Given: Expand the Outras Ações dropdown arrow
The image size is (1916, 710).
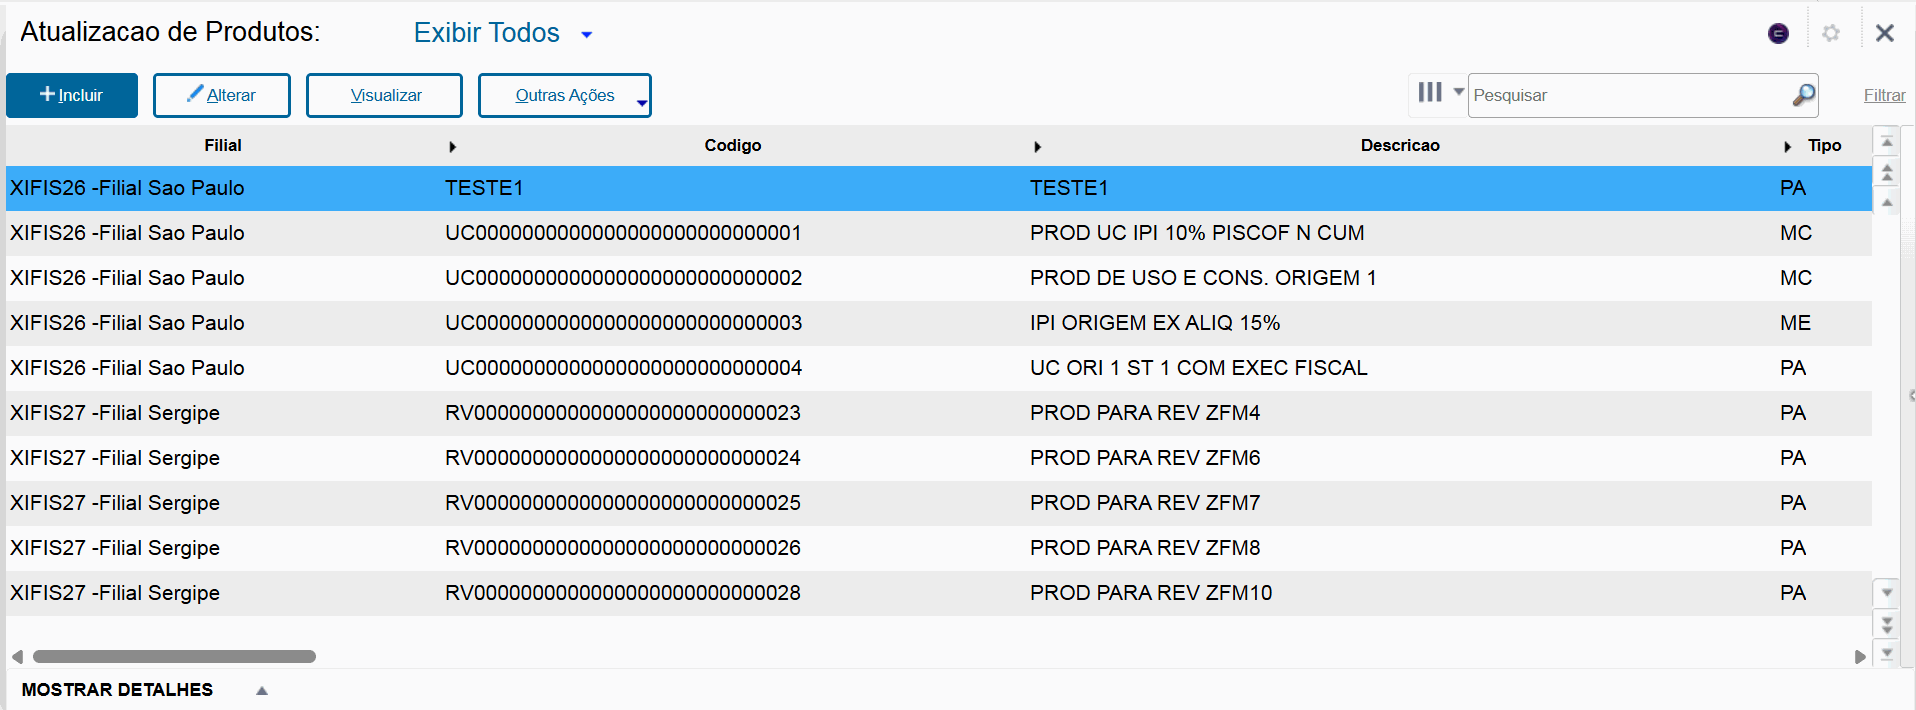Looking at the screenshot, I should [641, 102].
